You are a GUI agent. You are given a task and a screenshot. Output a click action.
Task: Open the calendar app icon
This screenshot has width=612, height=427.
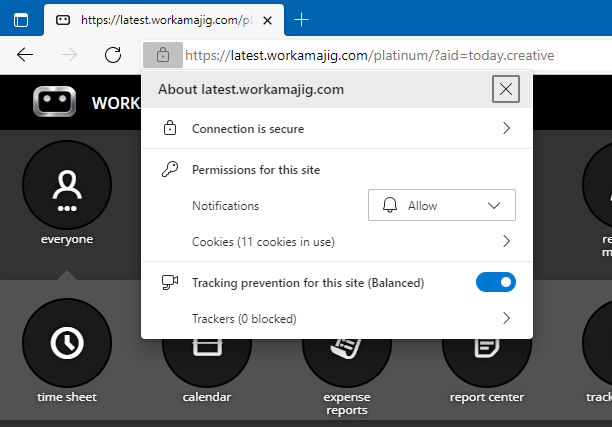click(207, 361)
